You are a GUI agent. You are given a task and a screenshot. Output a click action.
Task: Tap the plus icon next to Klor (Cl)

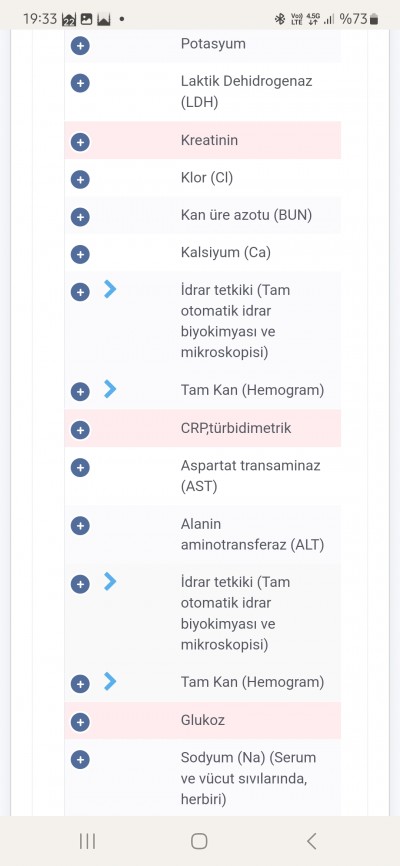pos(80,179)
